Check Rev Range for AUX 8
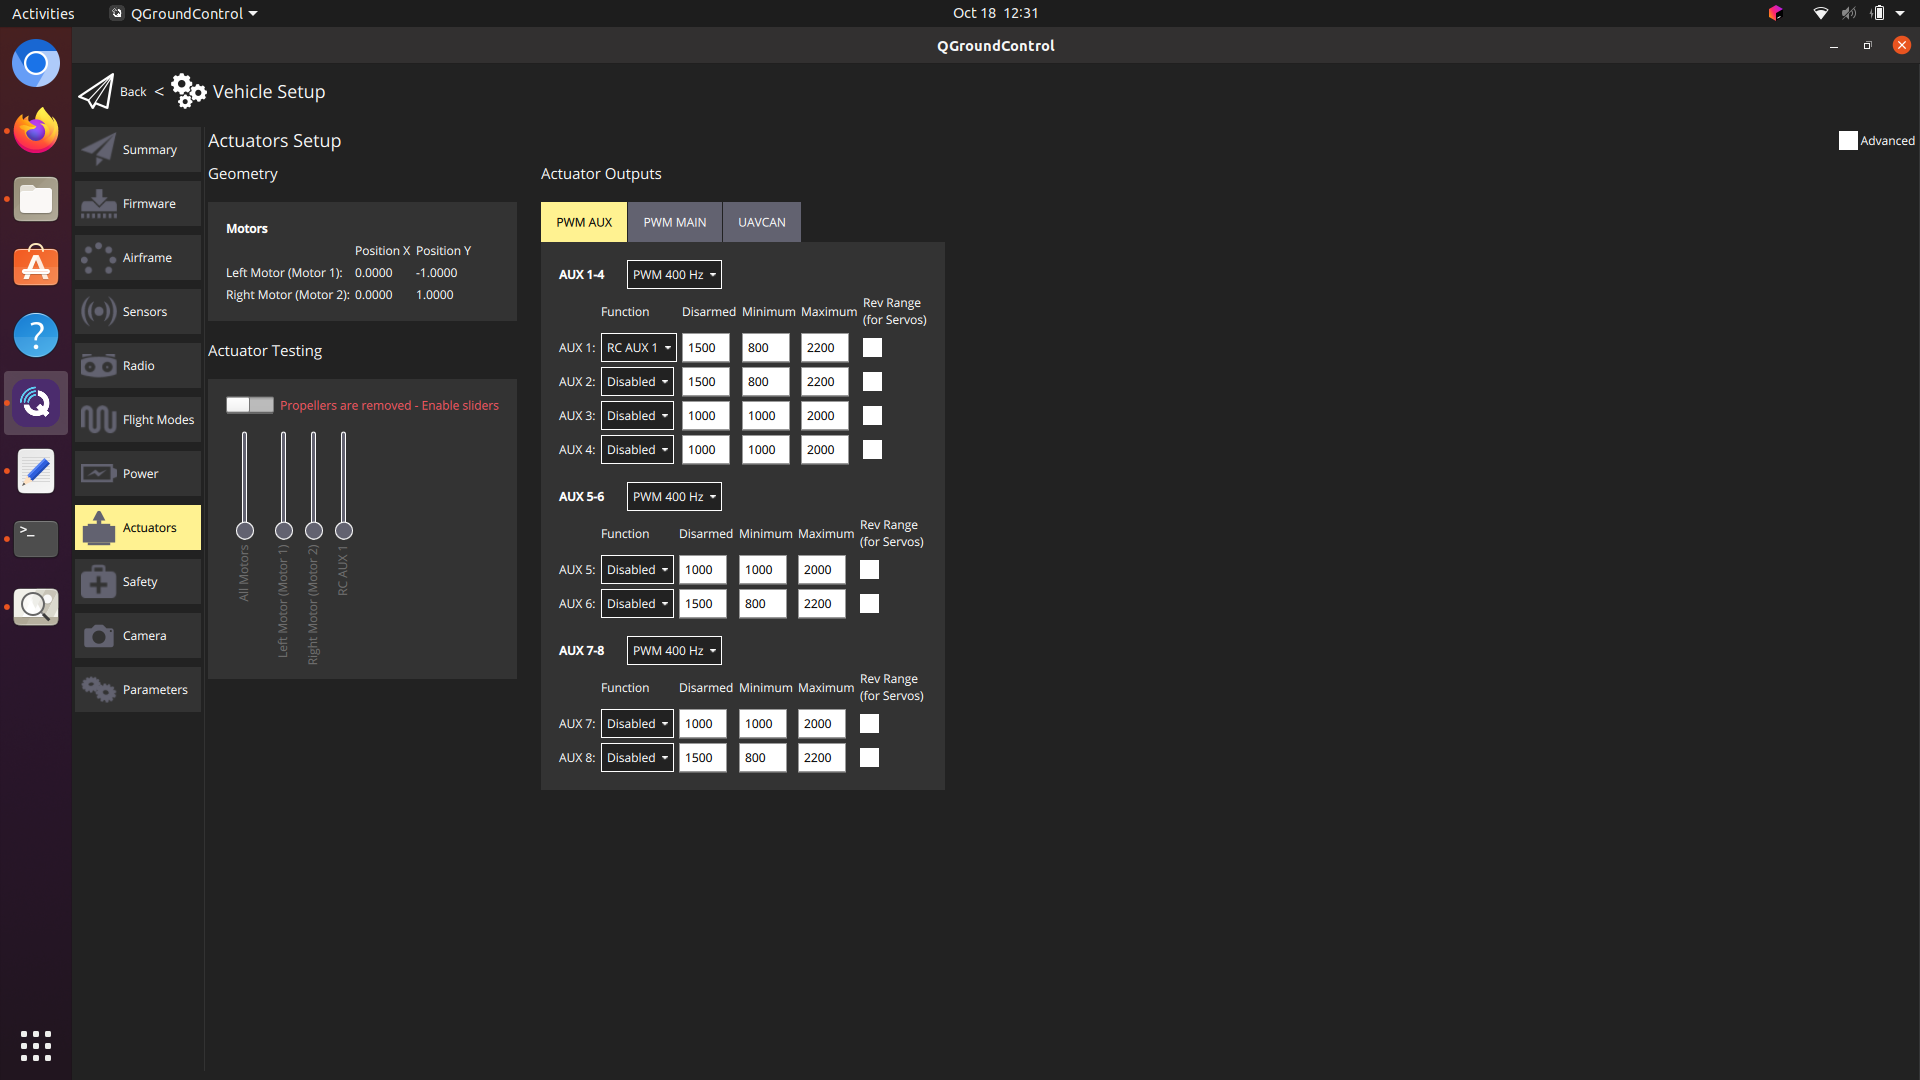1920x1080 pixels. point(869,758)
